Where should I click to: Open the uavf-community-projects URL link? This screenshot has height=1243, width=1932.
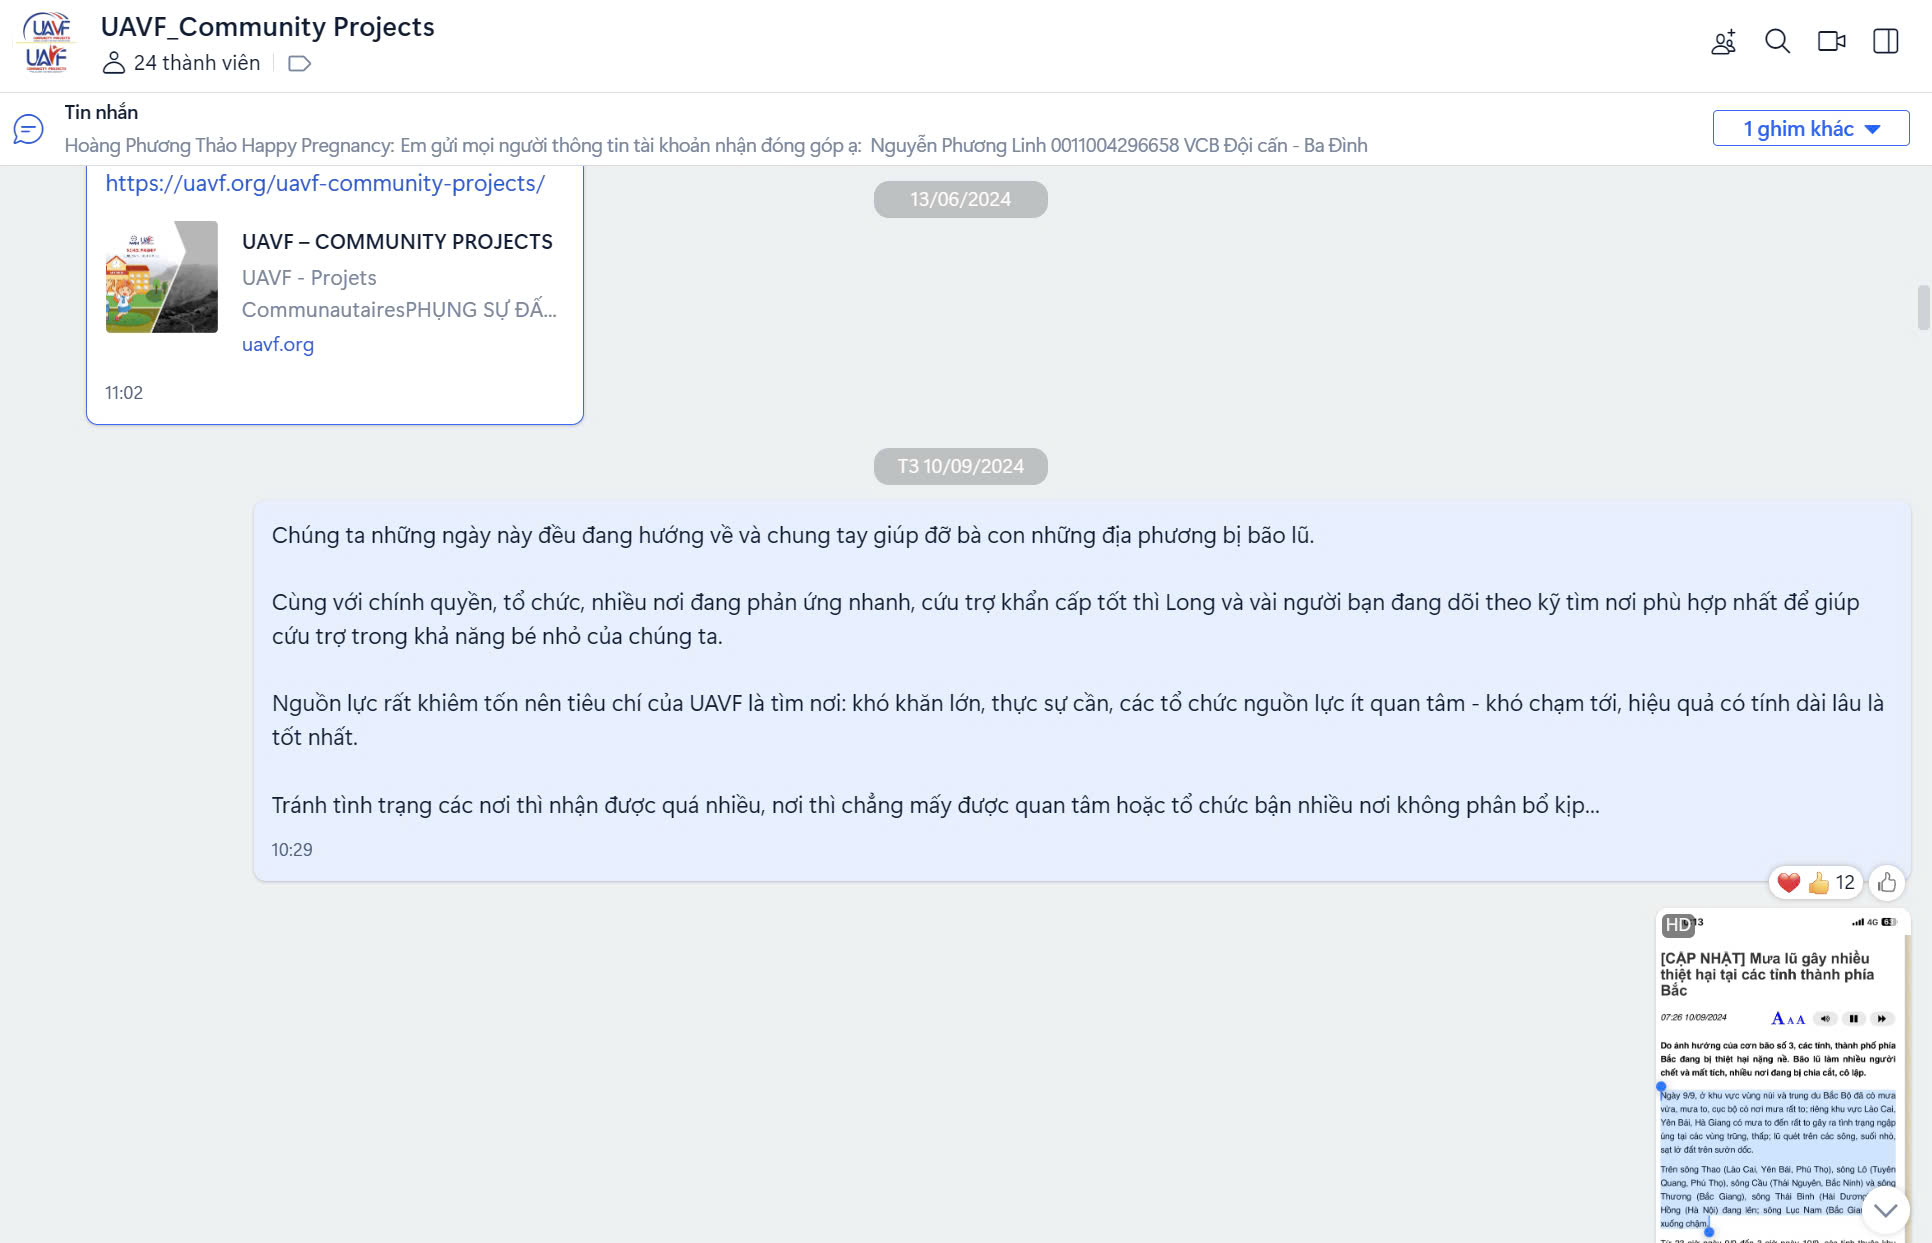click(x=325, y=184)
